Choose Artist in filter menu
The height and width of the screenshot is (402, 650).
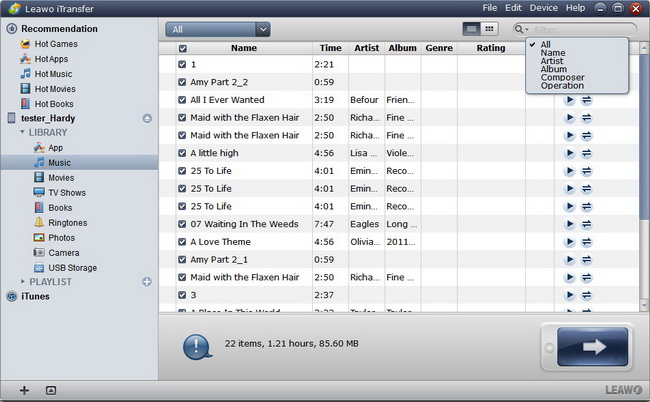[x=552, y=61]
